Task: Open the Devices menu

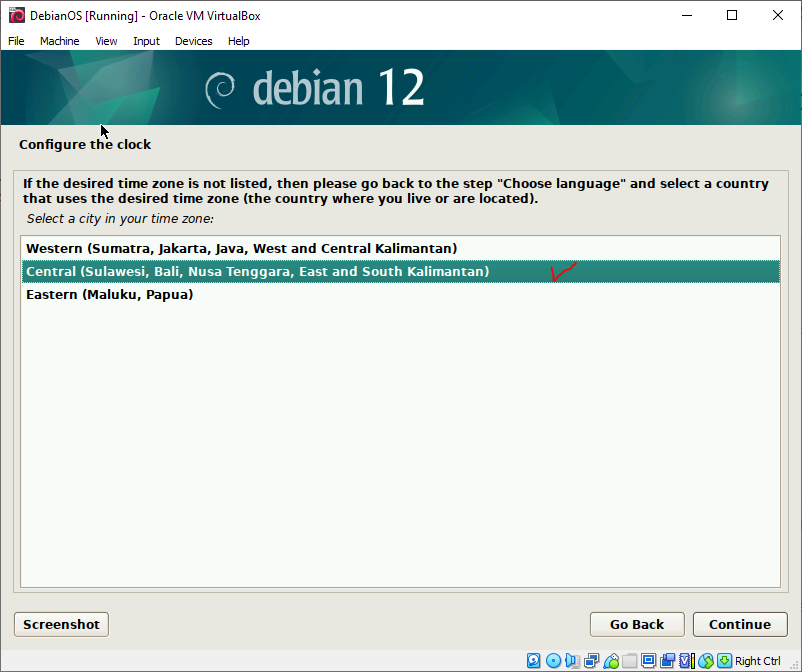Action: tap(193, 41)
